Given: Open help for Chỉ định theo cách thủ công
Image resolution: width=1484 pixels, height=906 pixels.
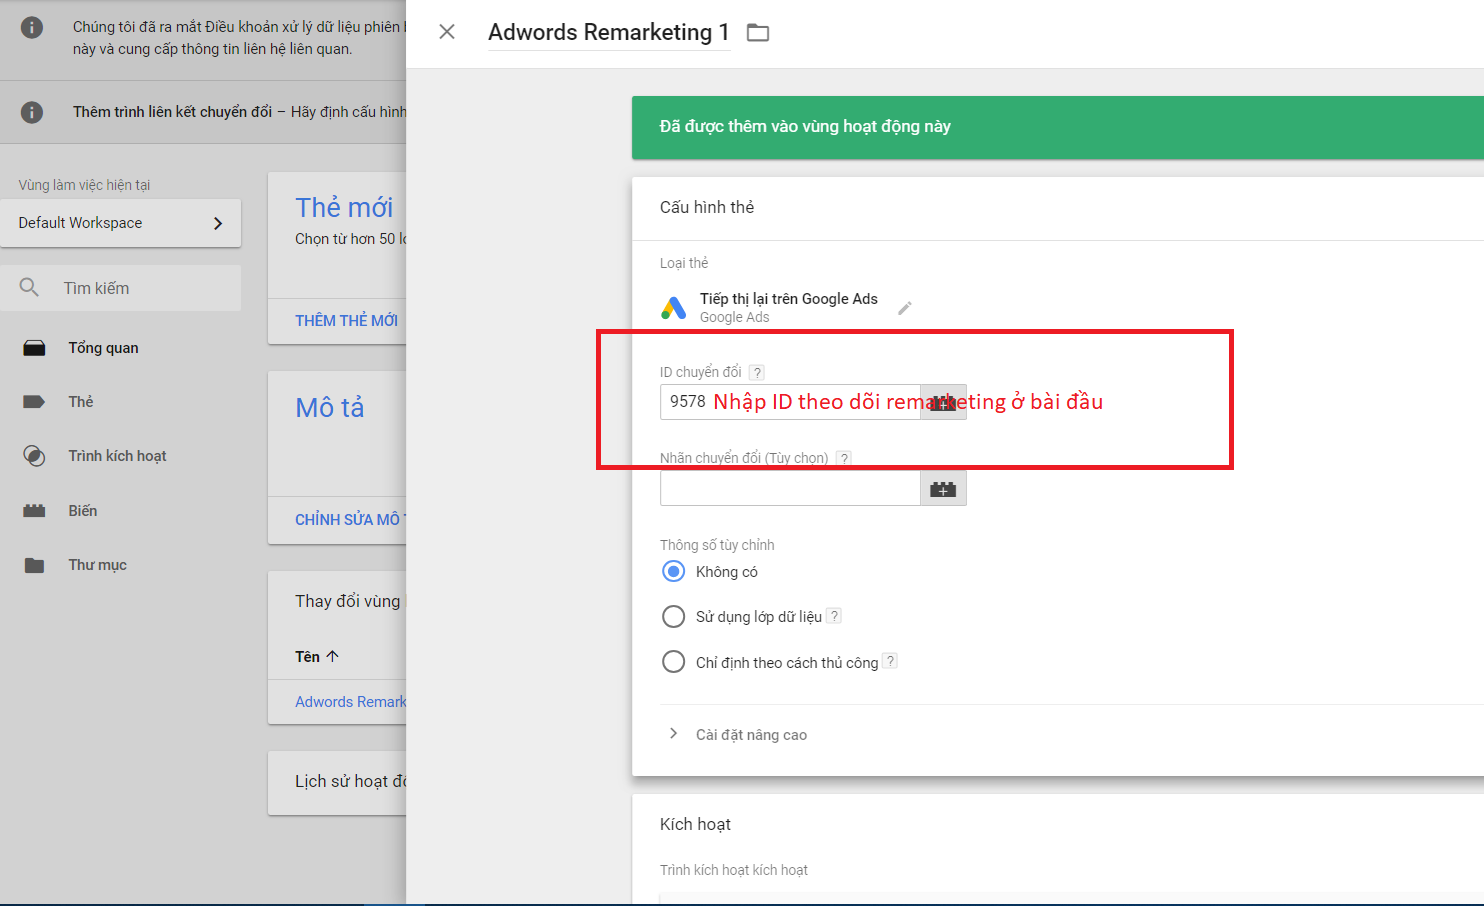Looking at the screenshot, I should pyautogui.click(x=890, y=661).
